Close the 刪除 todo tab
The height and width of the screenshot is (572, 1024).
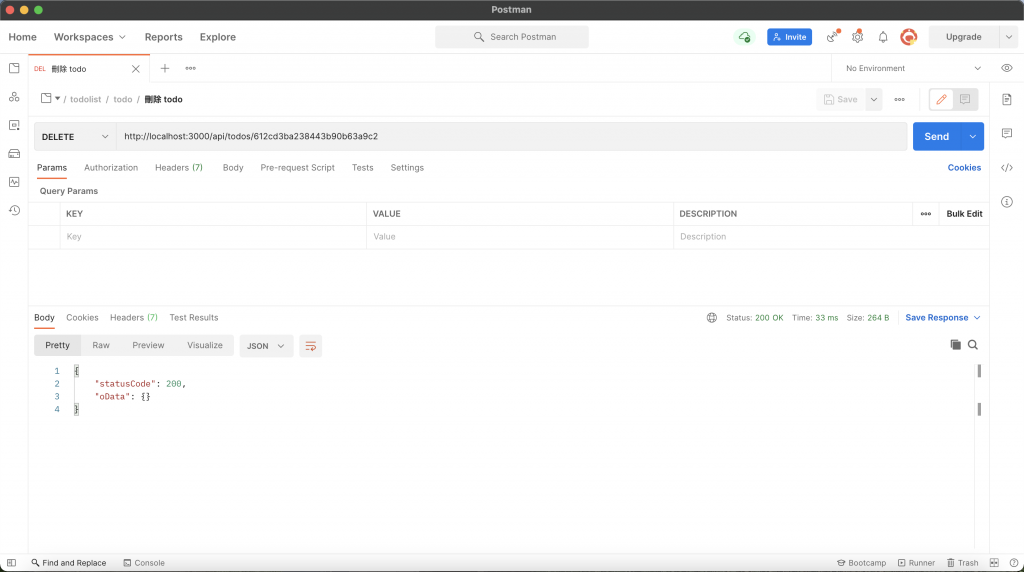click(x=135, y=69)
